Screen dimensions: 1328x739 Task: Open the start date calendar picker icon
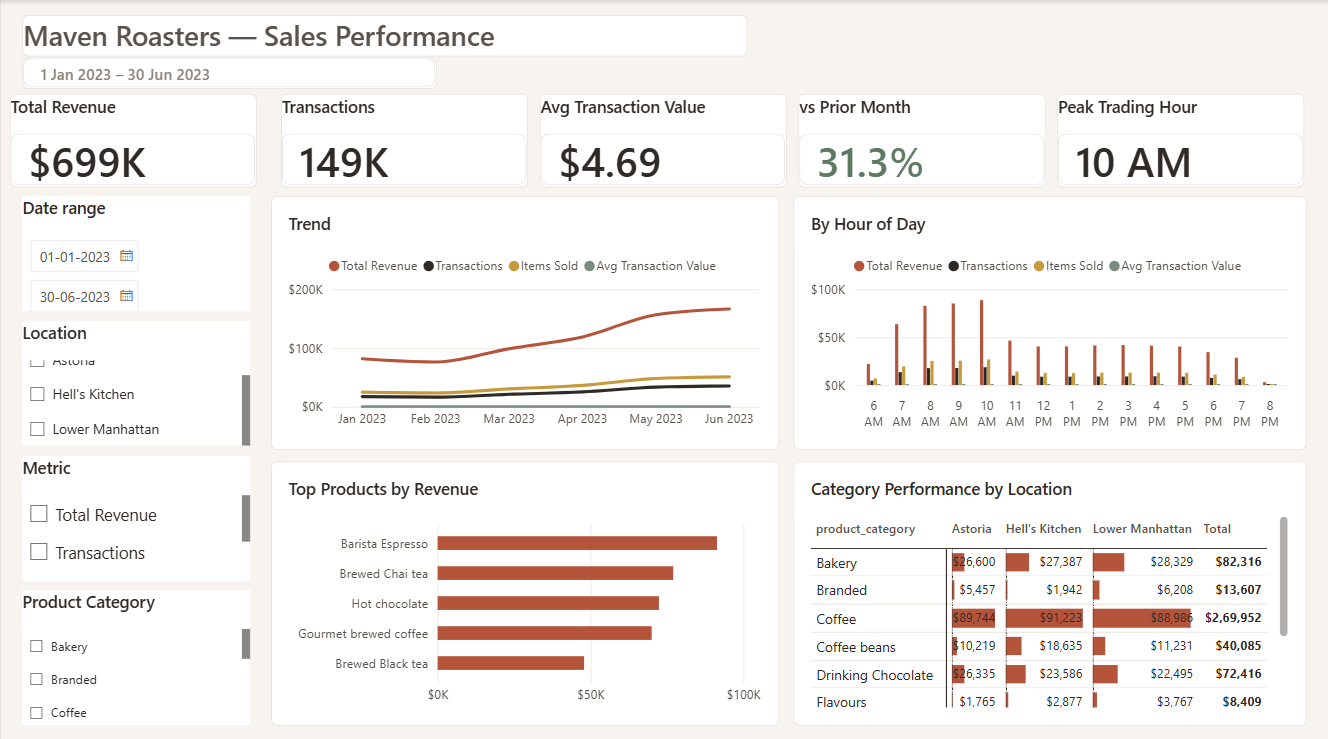tap(127, 257)
